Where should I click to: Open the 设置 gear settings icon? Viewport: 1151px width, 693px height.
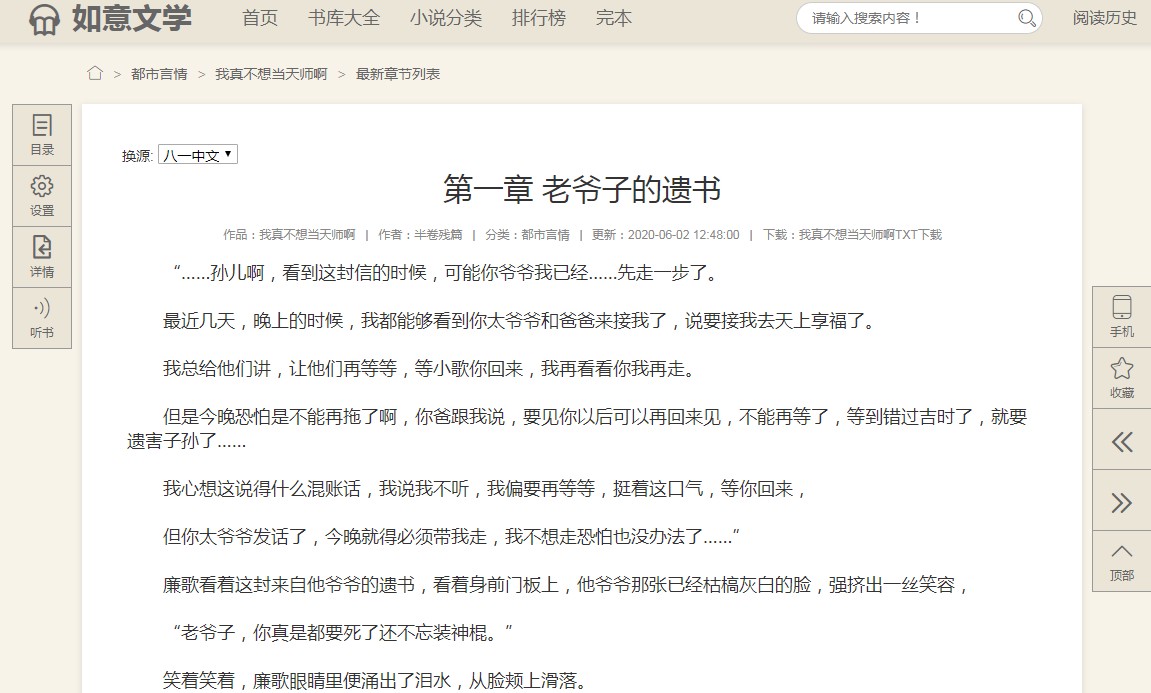click(x=42, y=196)
